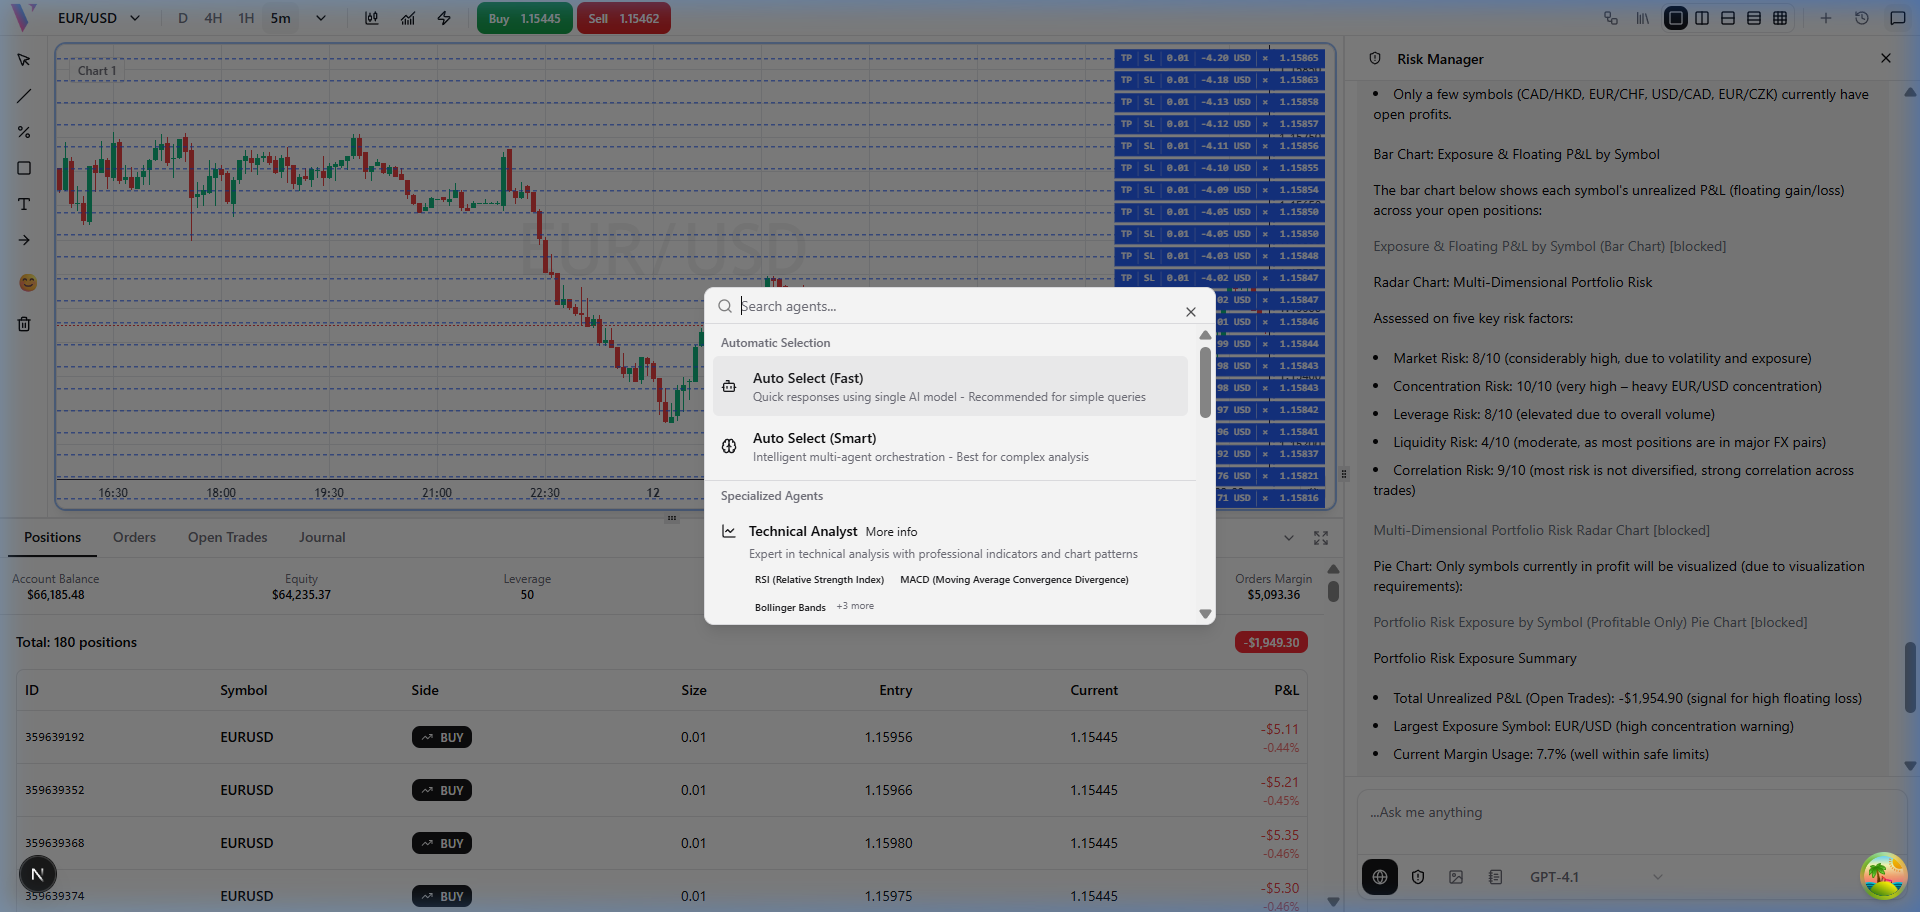Open the Journal tab
This screenshot has height=912, width=1920.
[322, 537]
